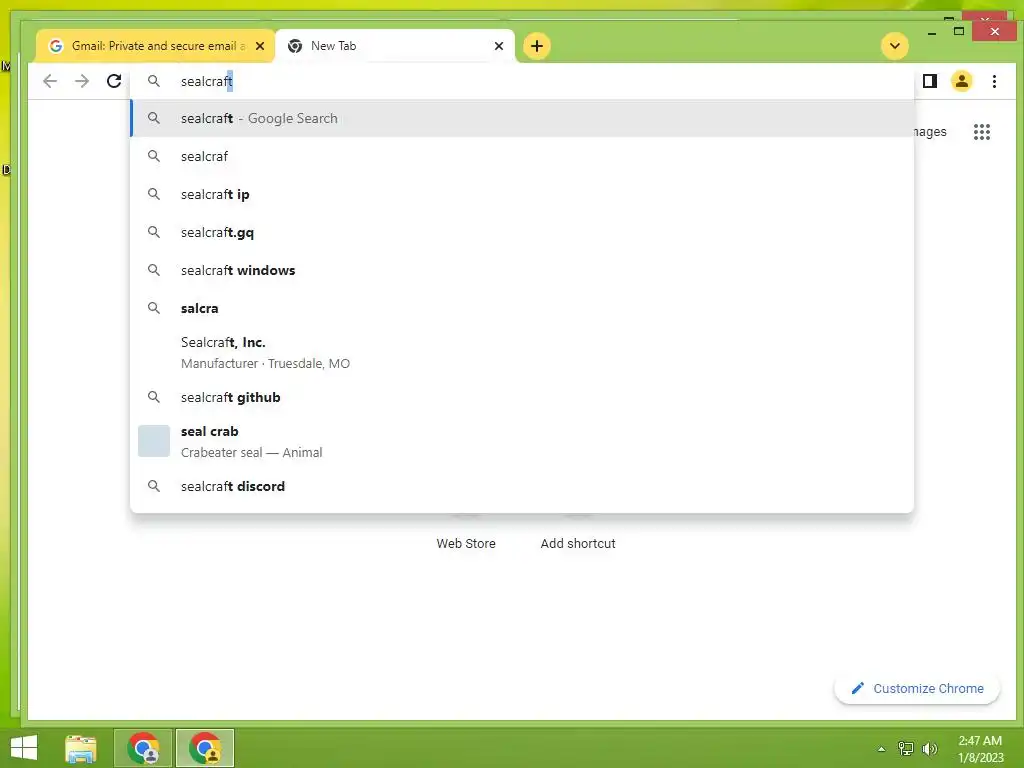Click the seal crab thumbnail image
The height and width of the screenshot is (768, 1024).
(x=154, y=441)
